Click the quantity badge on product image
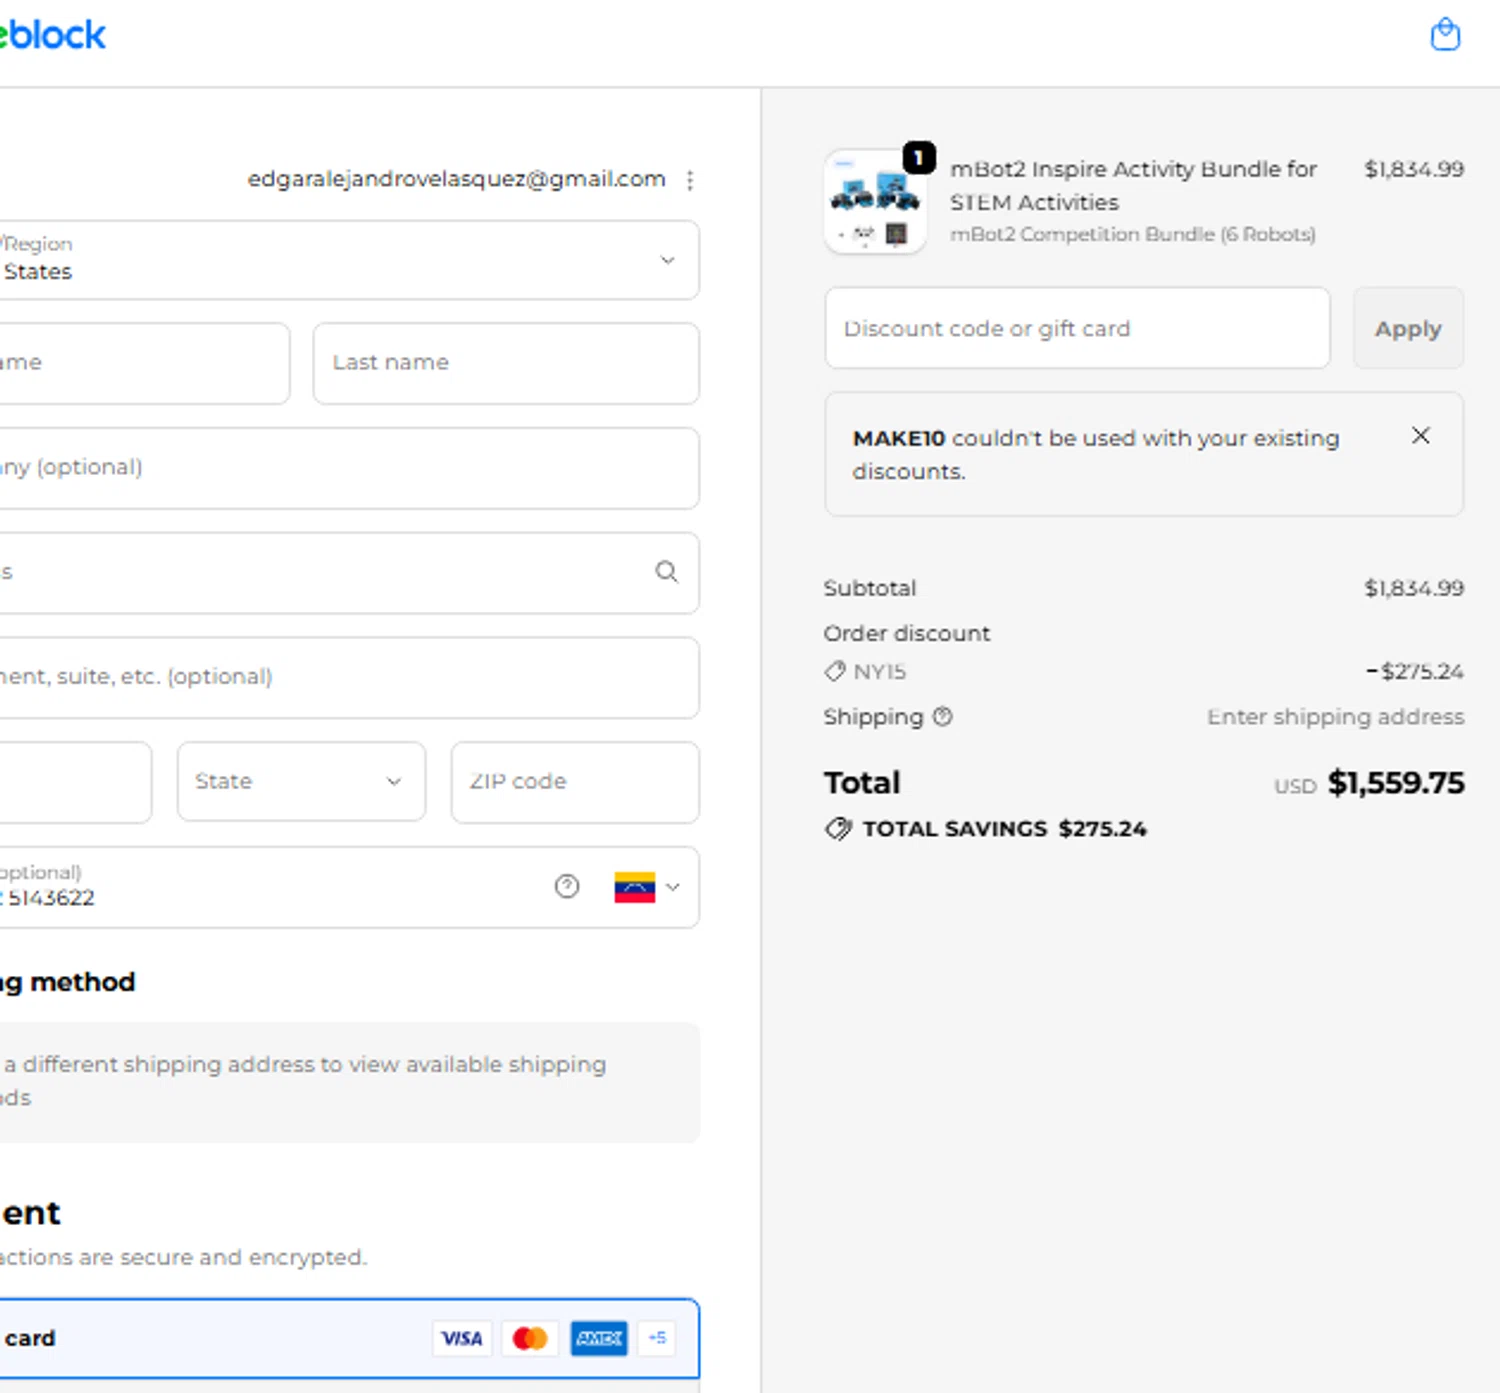The height and width of the screenshot is (1393, 1500). click(919, 157)
